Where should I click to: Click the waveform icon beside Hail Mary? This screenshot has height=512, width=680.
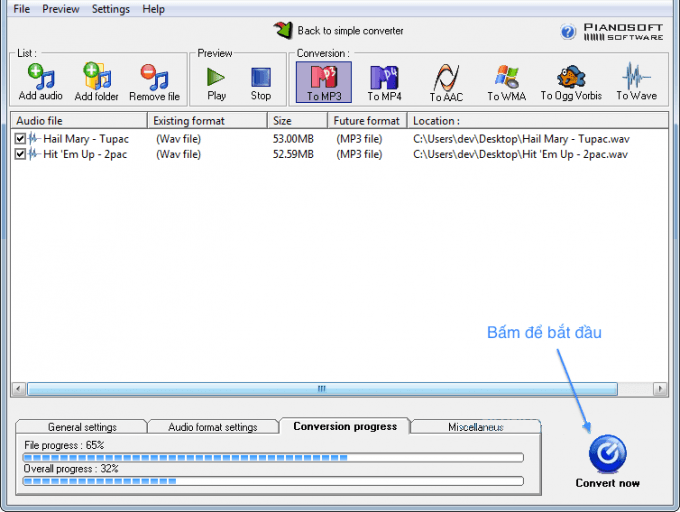pyautogui.click(x=34, y=139)
